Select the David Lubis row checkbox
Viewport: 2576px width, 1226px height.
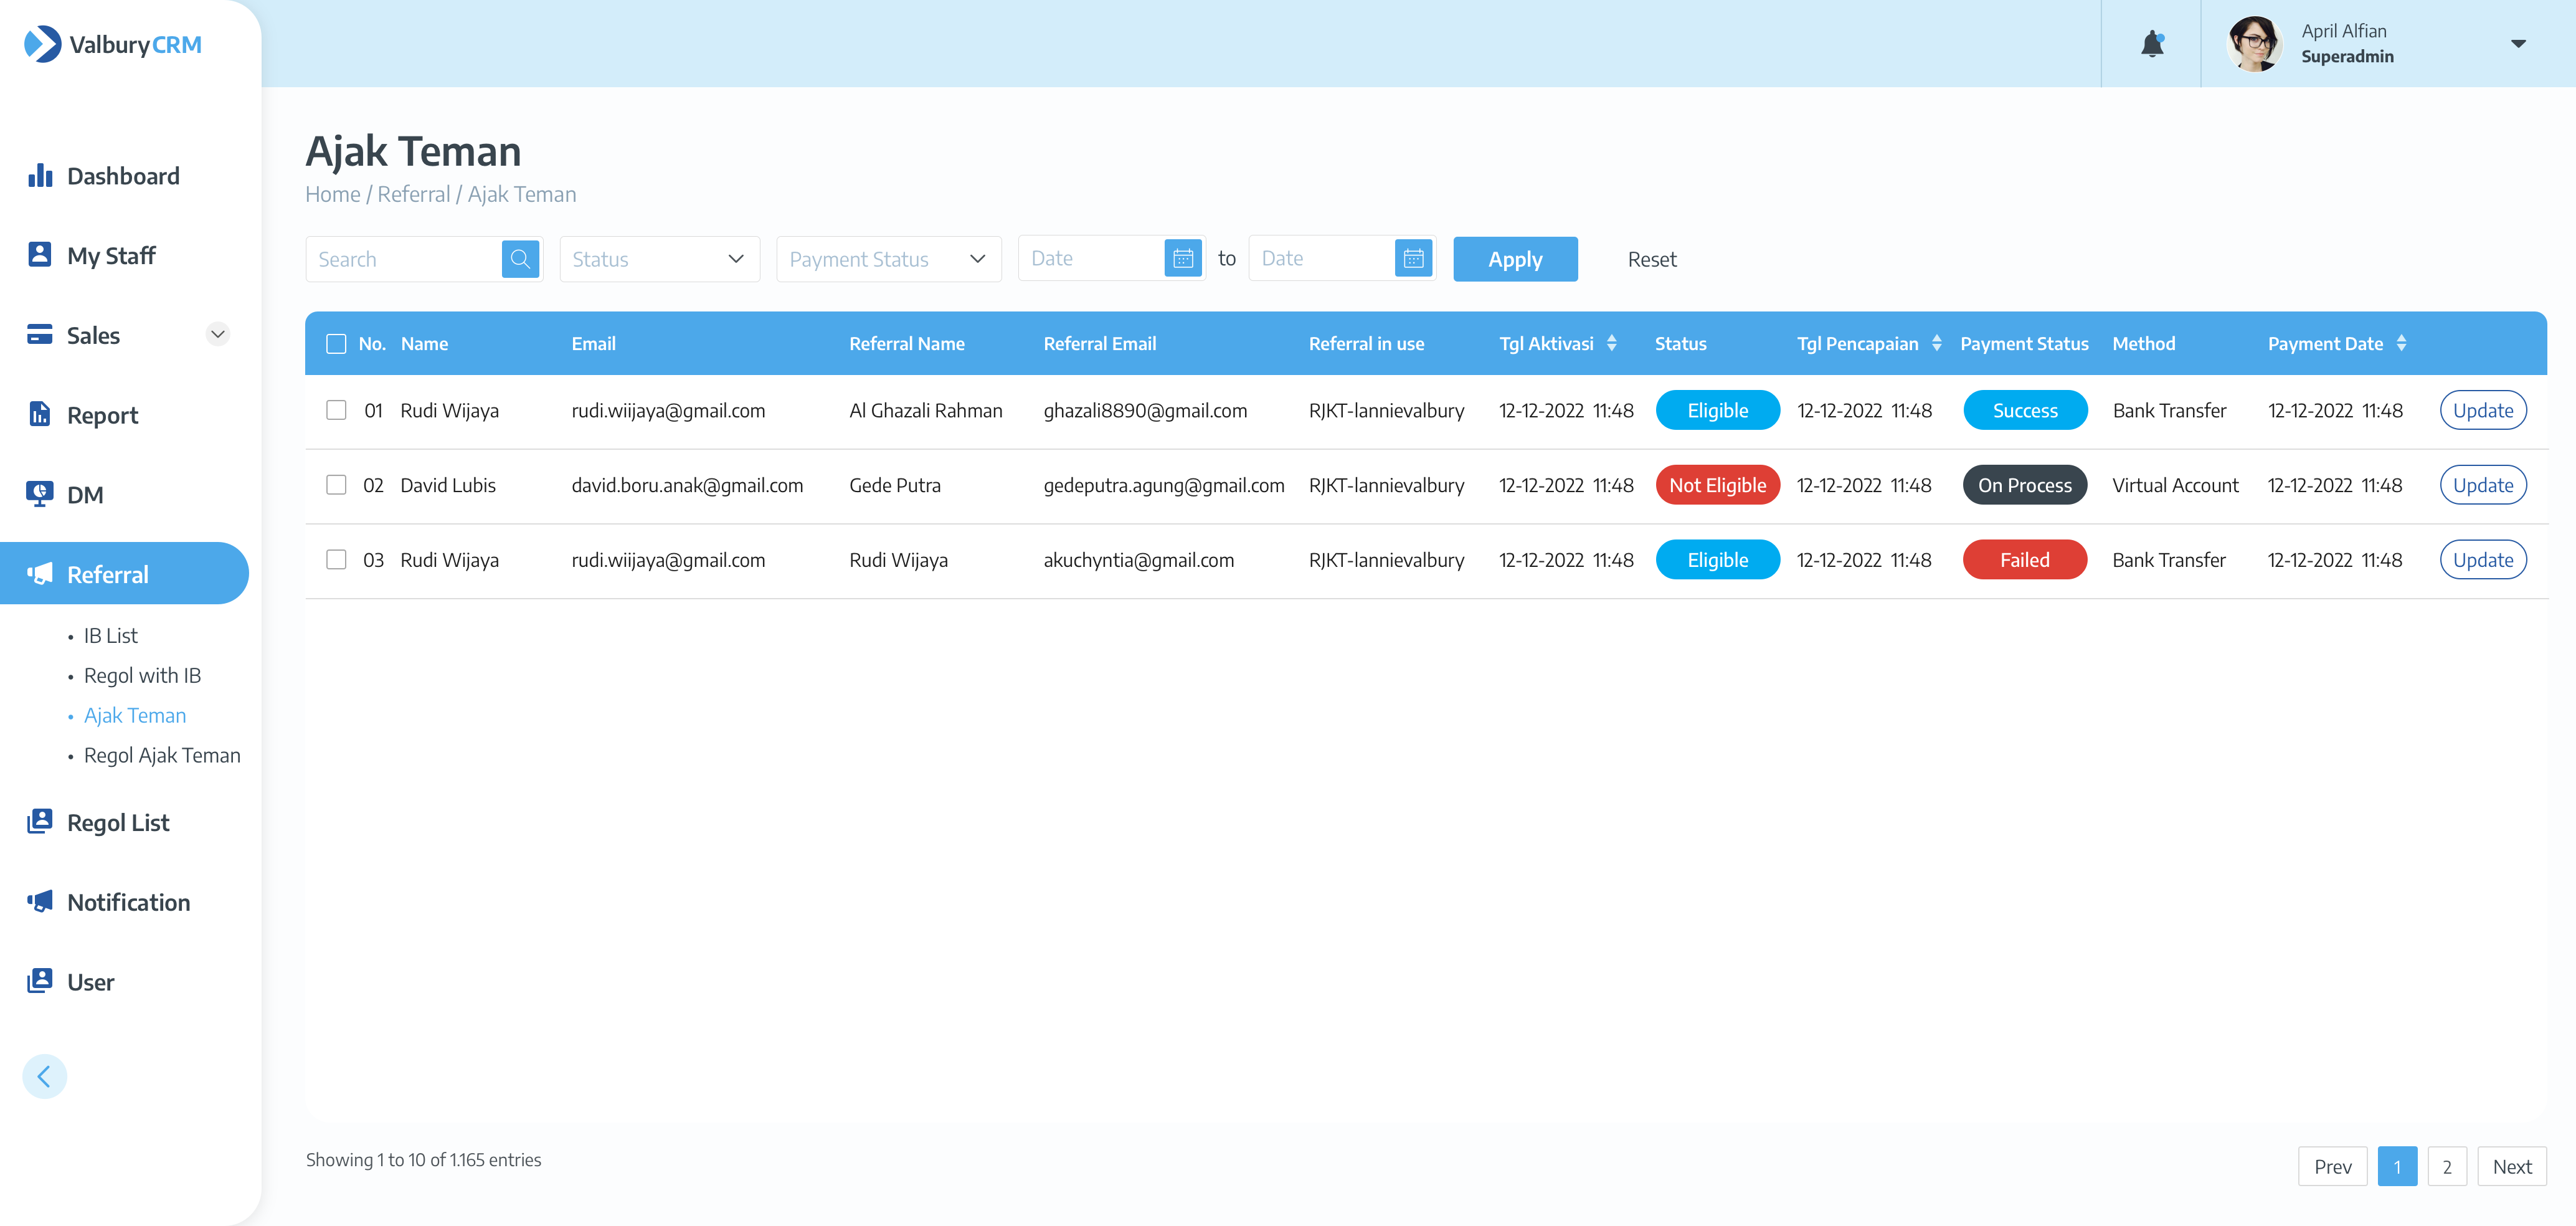coord(336,485)
